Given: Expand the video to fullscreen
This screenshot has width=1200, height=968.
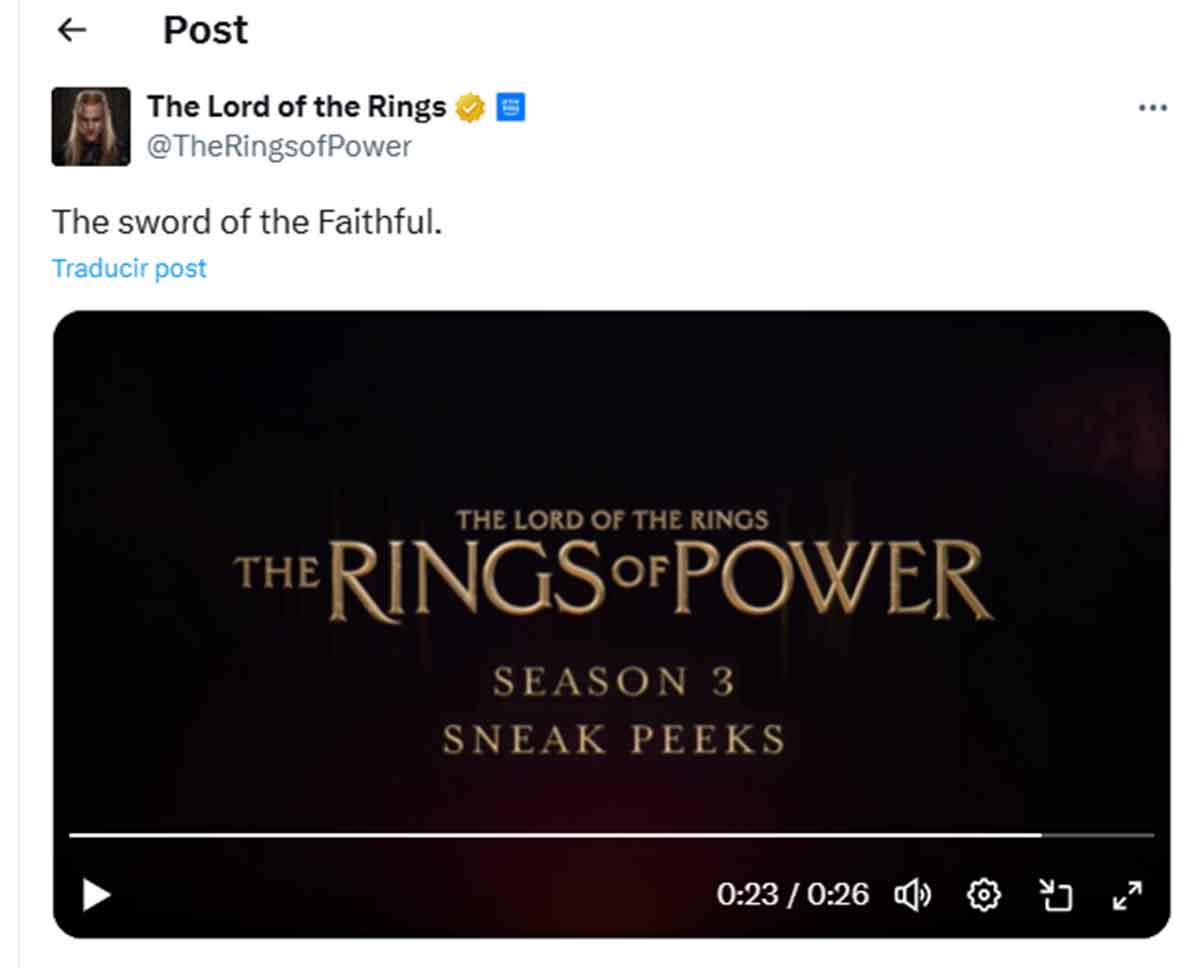Looking at the screenshot, I should (1127, 897).
